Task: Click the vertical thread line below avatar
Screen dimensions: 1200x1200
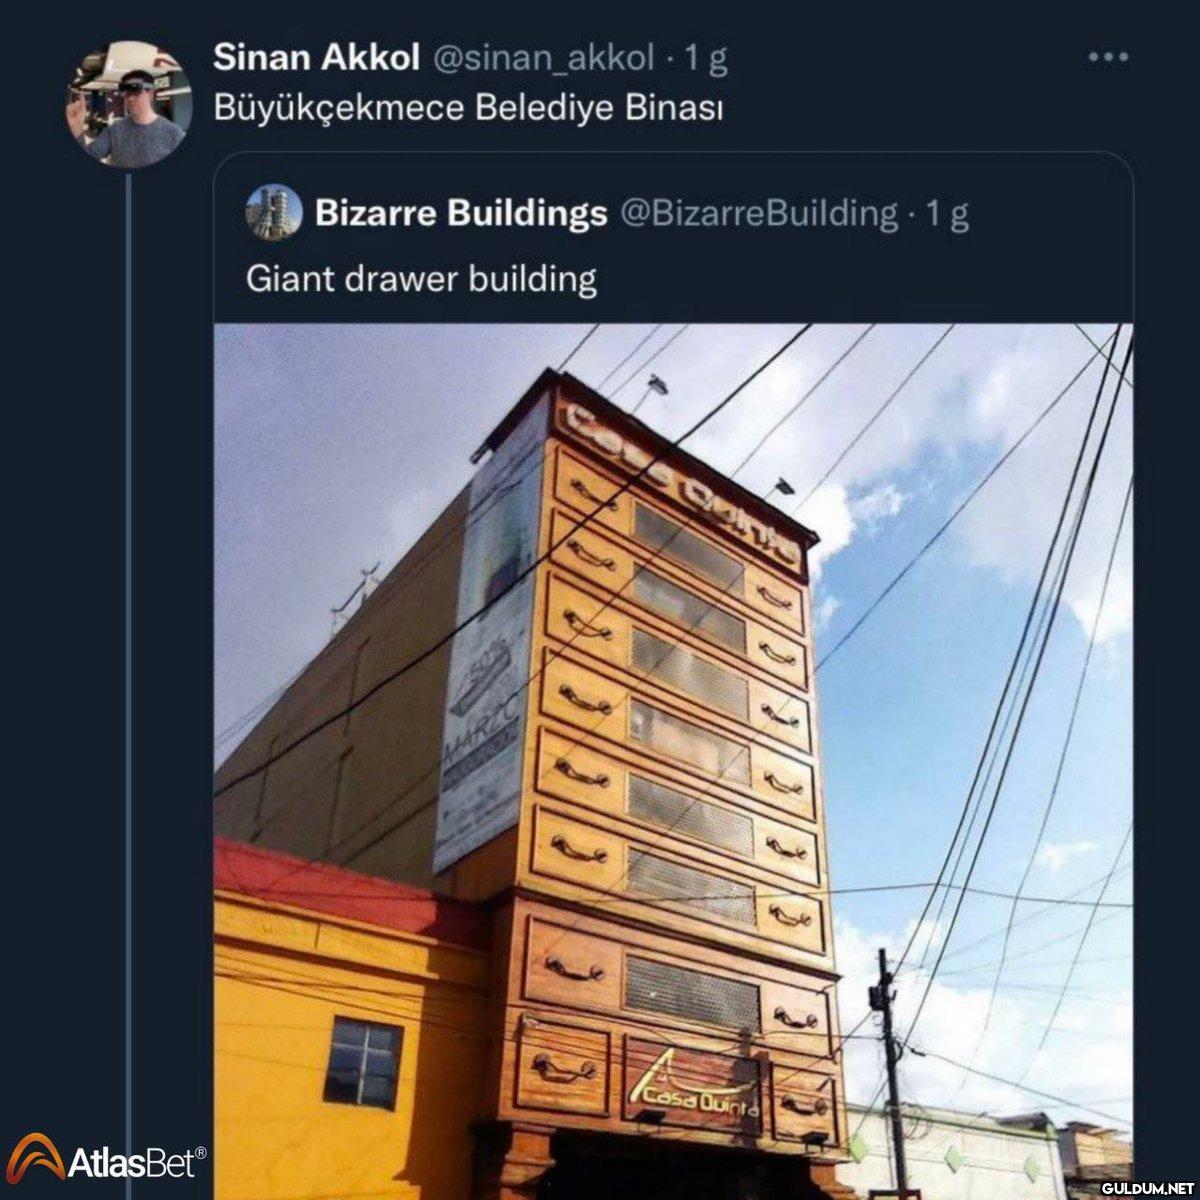Action: [x=128, y=600]
